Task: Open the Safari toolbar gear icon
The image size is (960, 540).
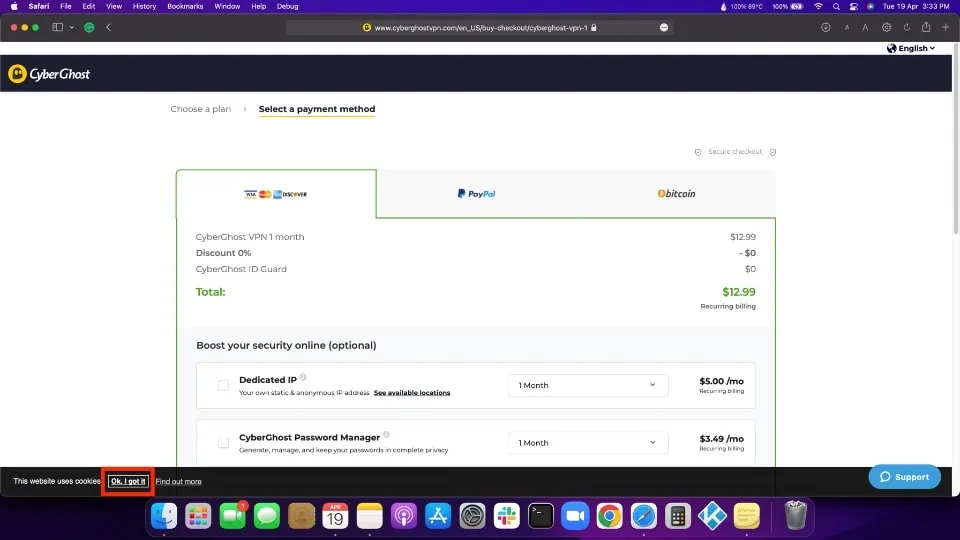Action: click(887, 28)
